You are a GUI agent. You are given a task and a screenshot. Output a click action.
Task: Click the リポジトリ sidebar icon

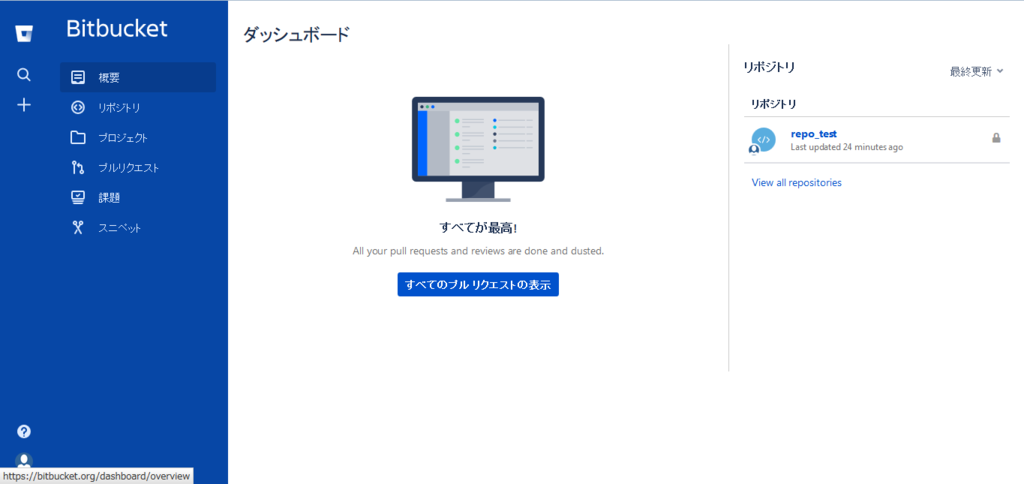[78, 108]
